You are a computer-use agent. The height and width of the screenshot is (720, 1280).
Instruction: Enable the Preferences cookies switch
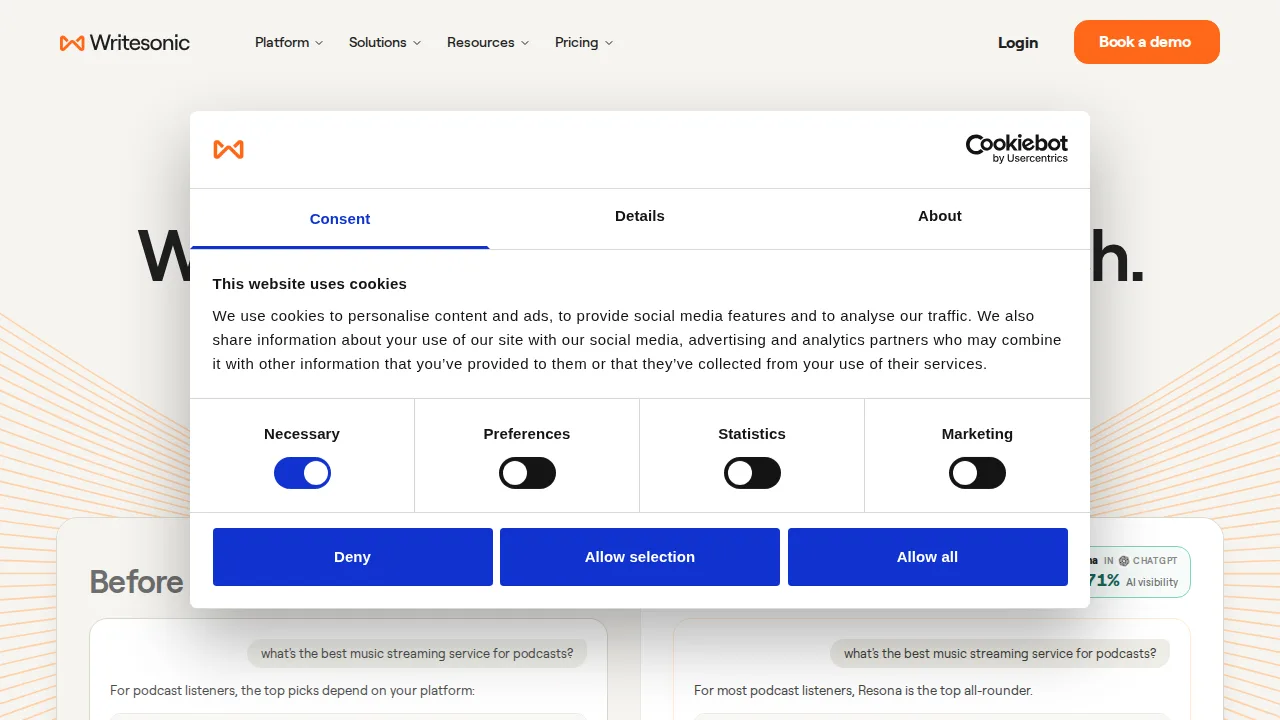tap(527, 473)
